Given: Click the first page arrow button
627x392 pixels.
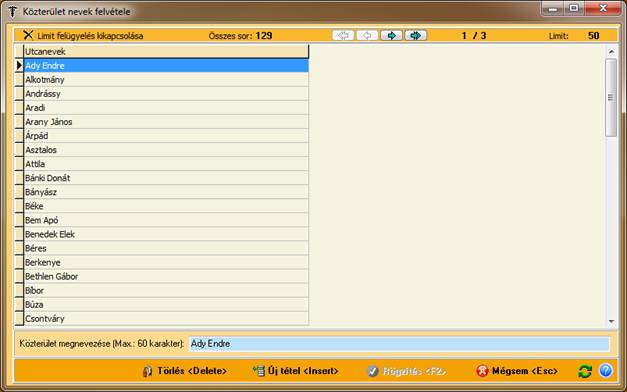Looking at the screenshot, I should click(343, 36).
